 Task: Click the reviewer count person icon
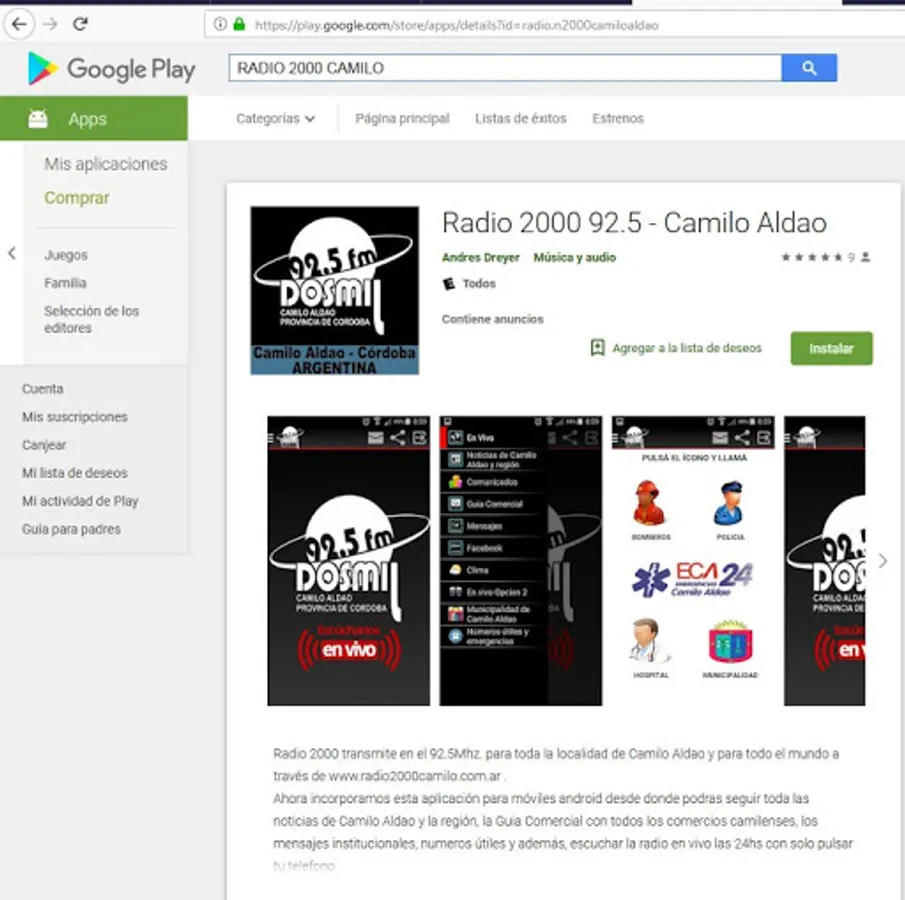click(x=865, y=257)
